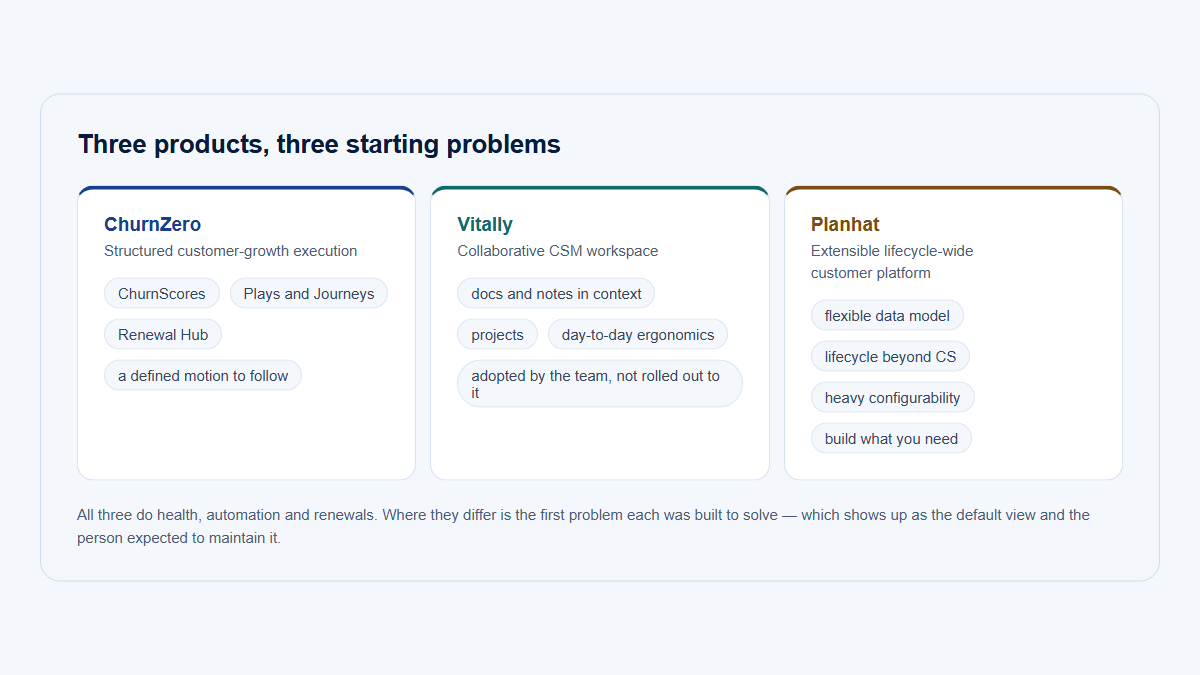Screen dimensions: 1200x675
Task: Click the ChurnZero card title
Action: point(152,225)
